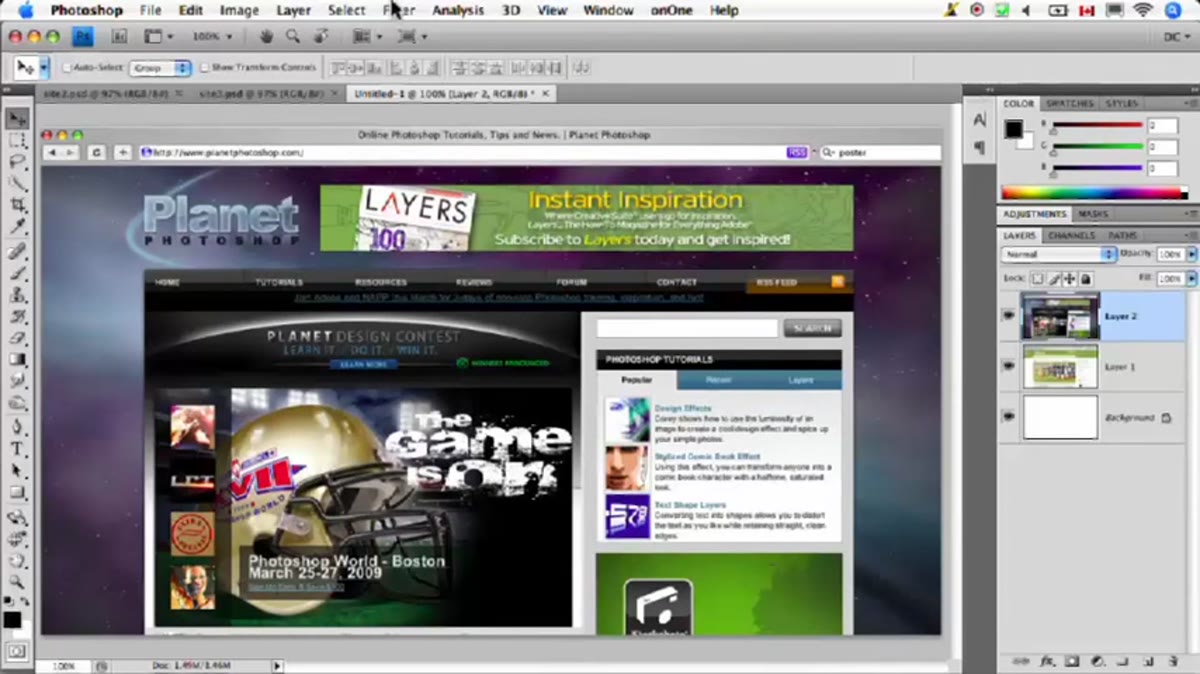The width and height of the screenshot is (1200, 674).
Task: Select the Path Selection tool
Action: (x=17, y=470)
